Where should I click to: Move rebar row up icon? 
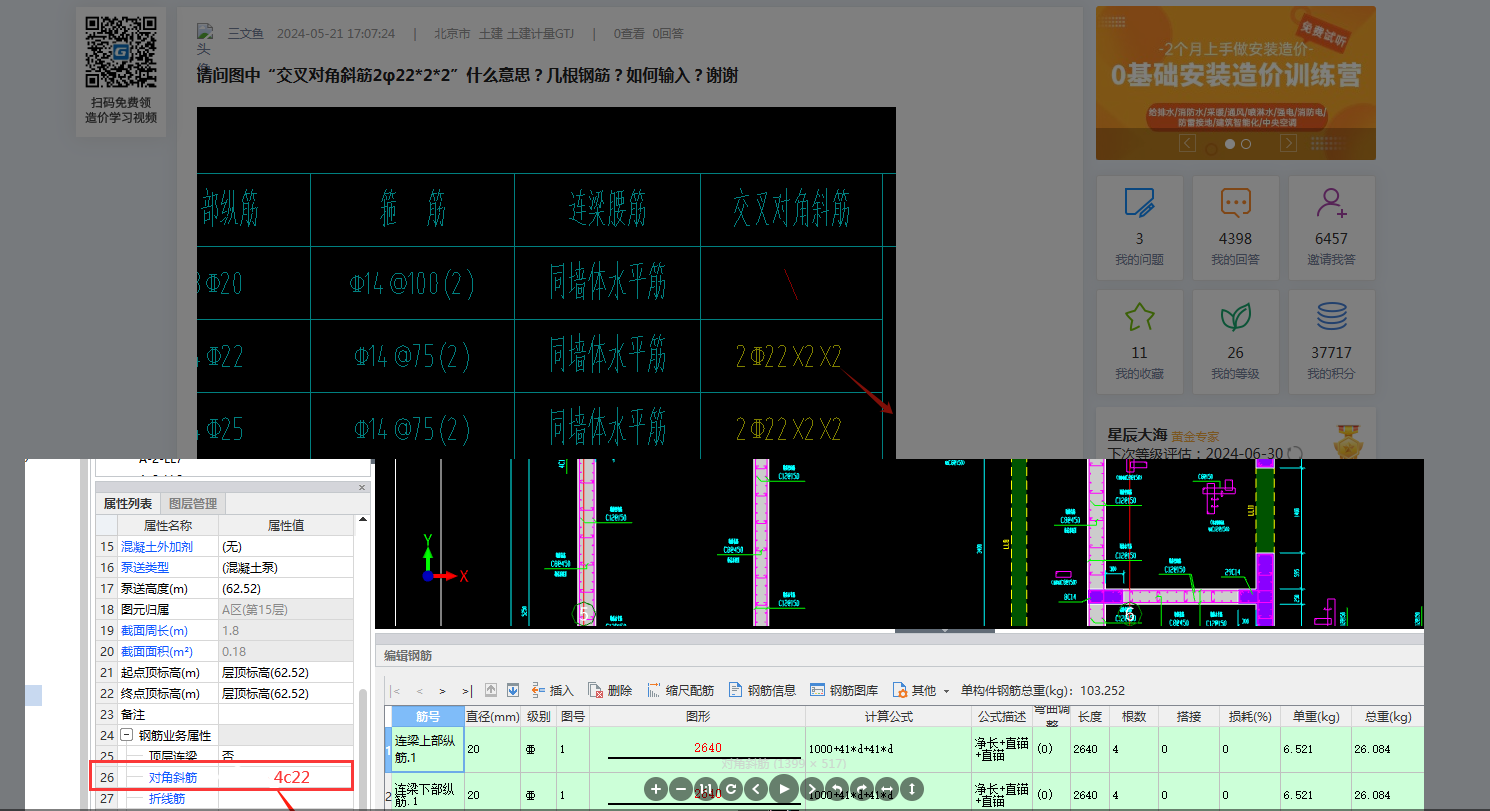point(491,690)
